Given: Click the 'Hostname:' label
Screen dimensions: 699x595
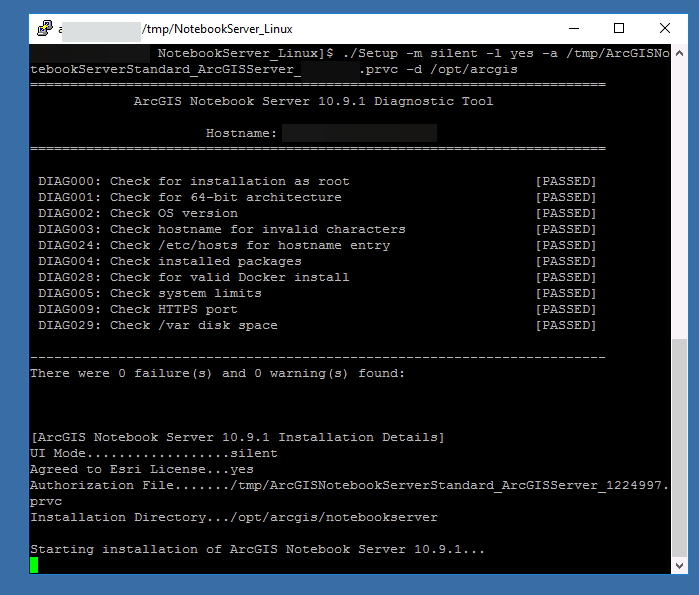Looking at the screenshot, I should (241, 133).
